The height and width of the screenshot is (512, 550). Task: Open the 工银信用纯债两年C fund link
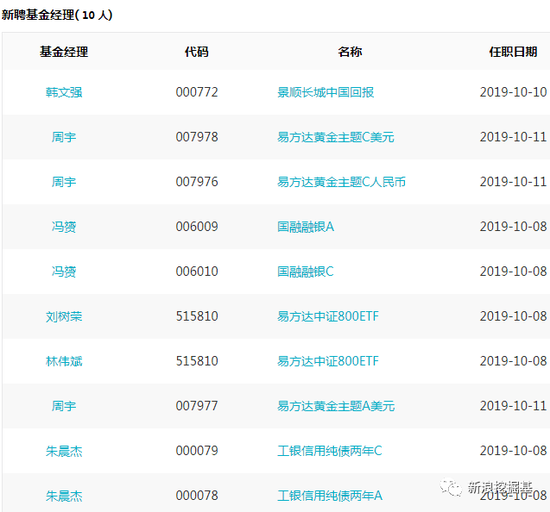[330, 451]
